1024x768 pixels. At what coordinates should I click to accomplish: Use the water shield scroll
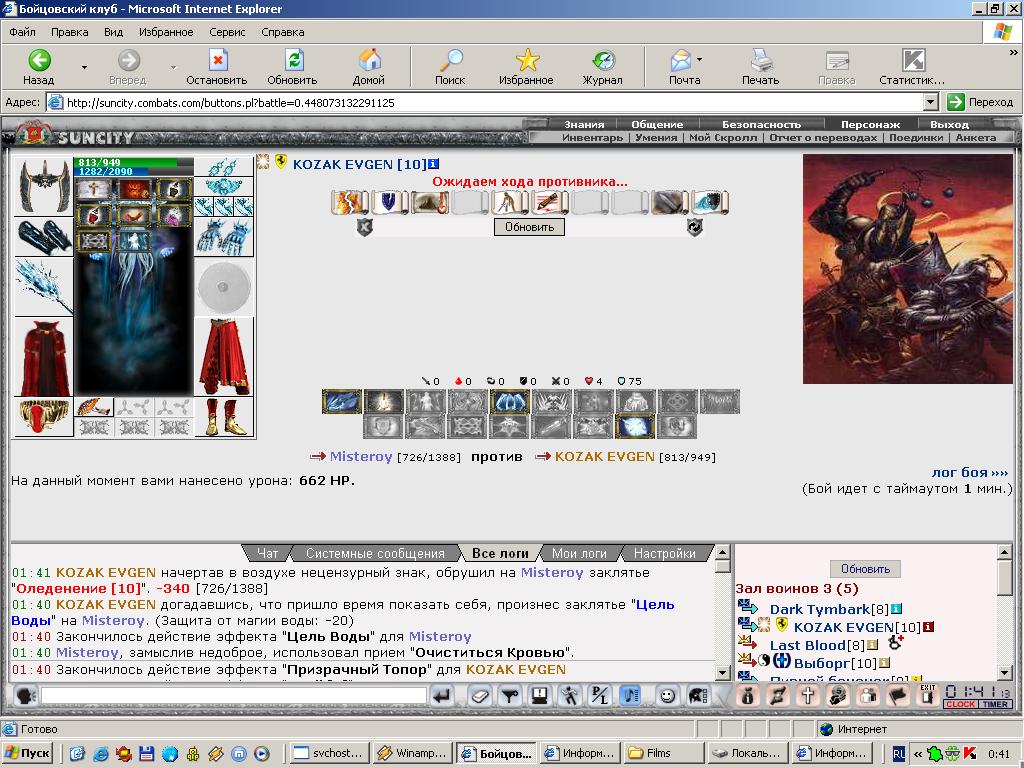710,202
